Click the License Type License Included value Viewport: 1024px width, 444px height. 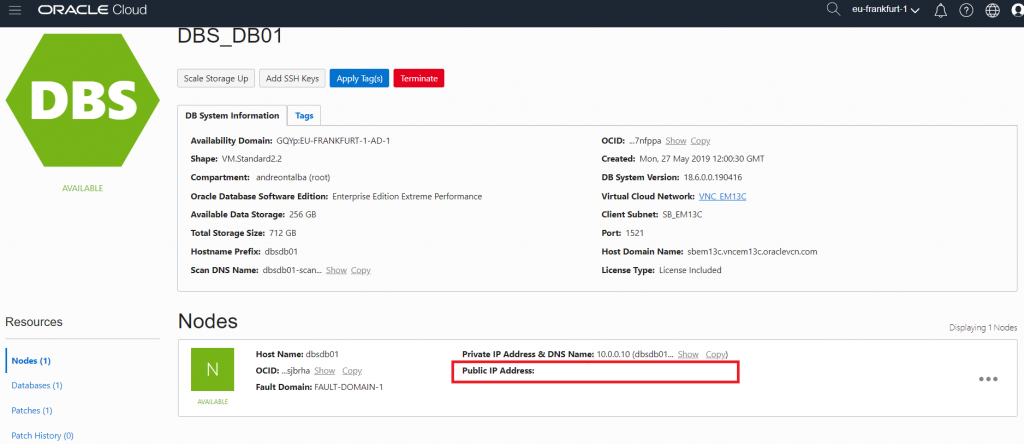pyautogui.click(x=690, y=270)
